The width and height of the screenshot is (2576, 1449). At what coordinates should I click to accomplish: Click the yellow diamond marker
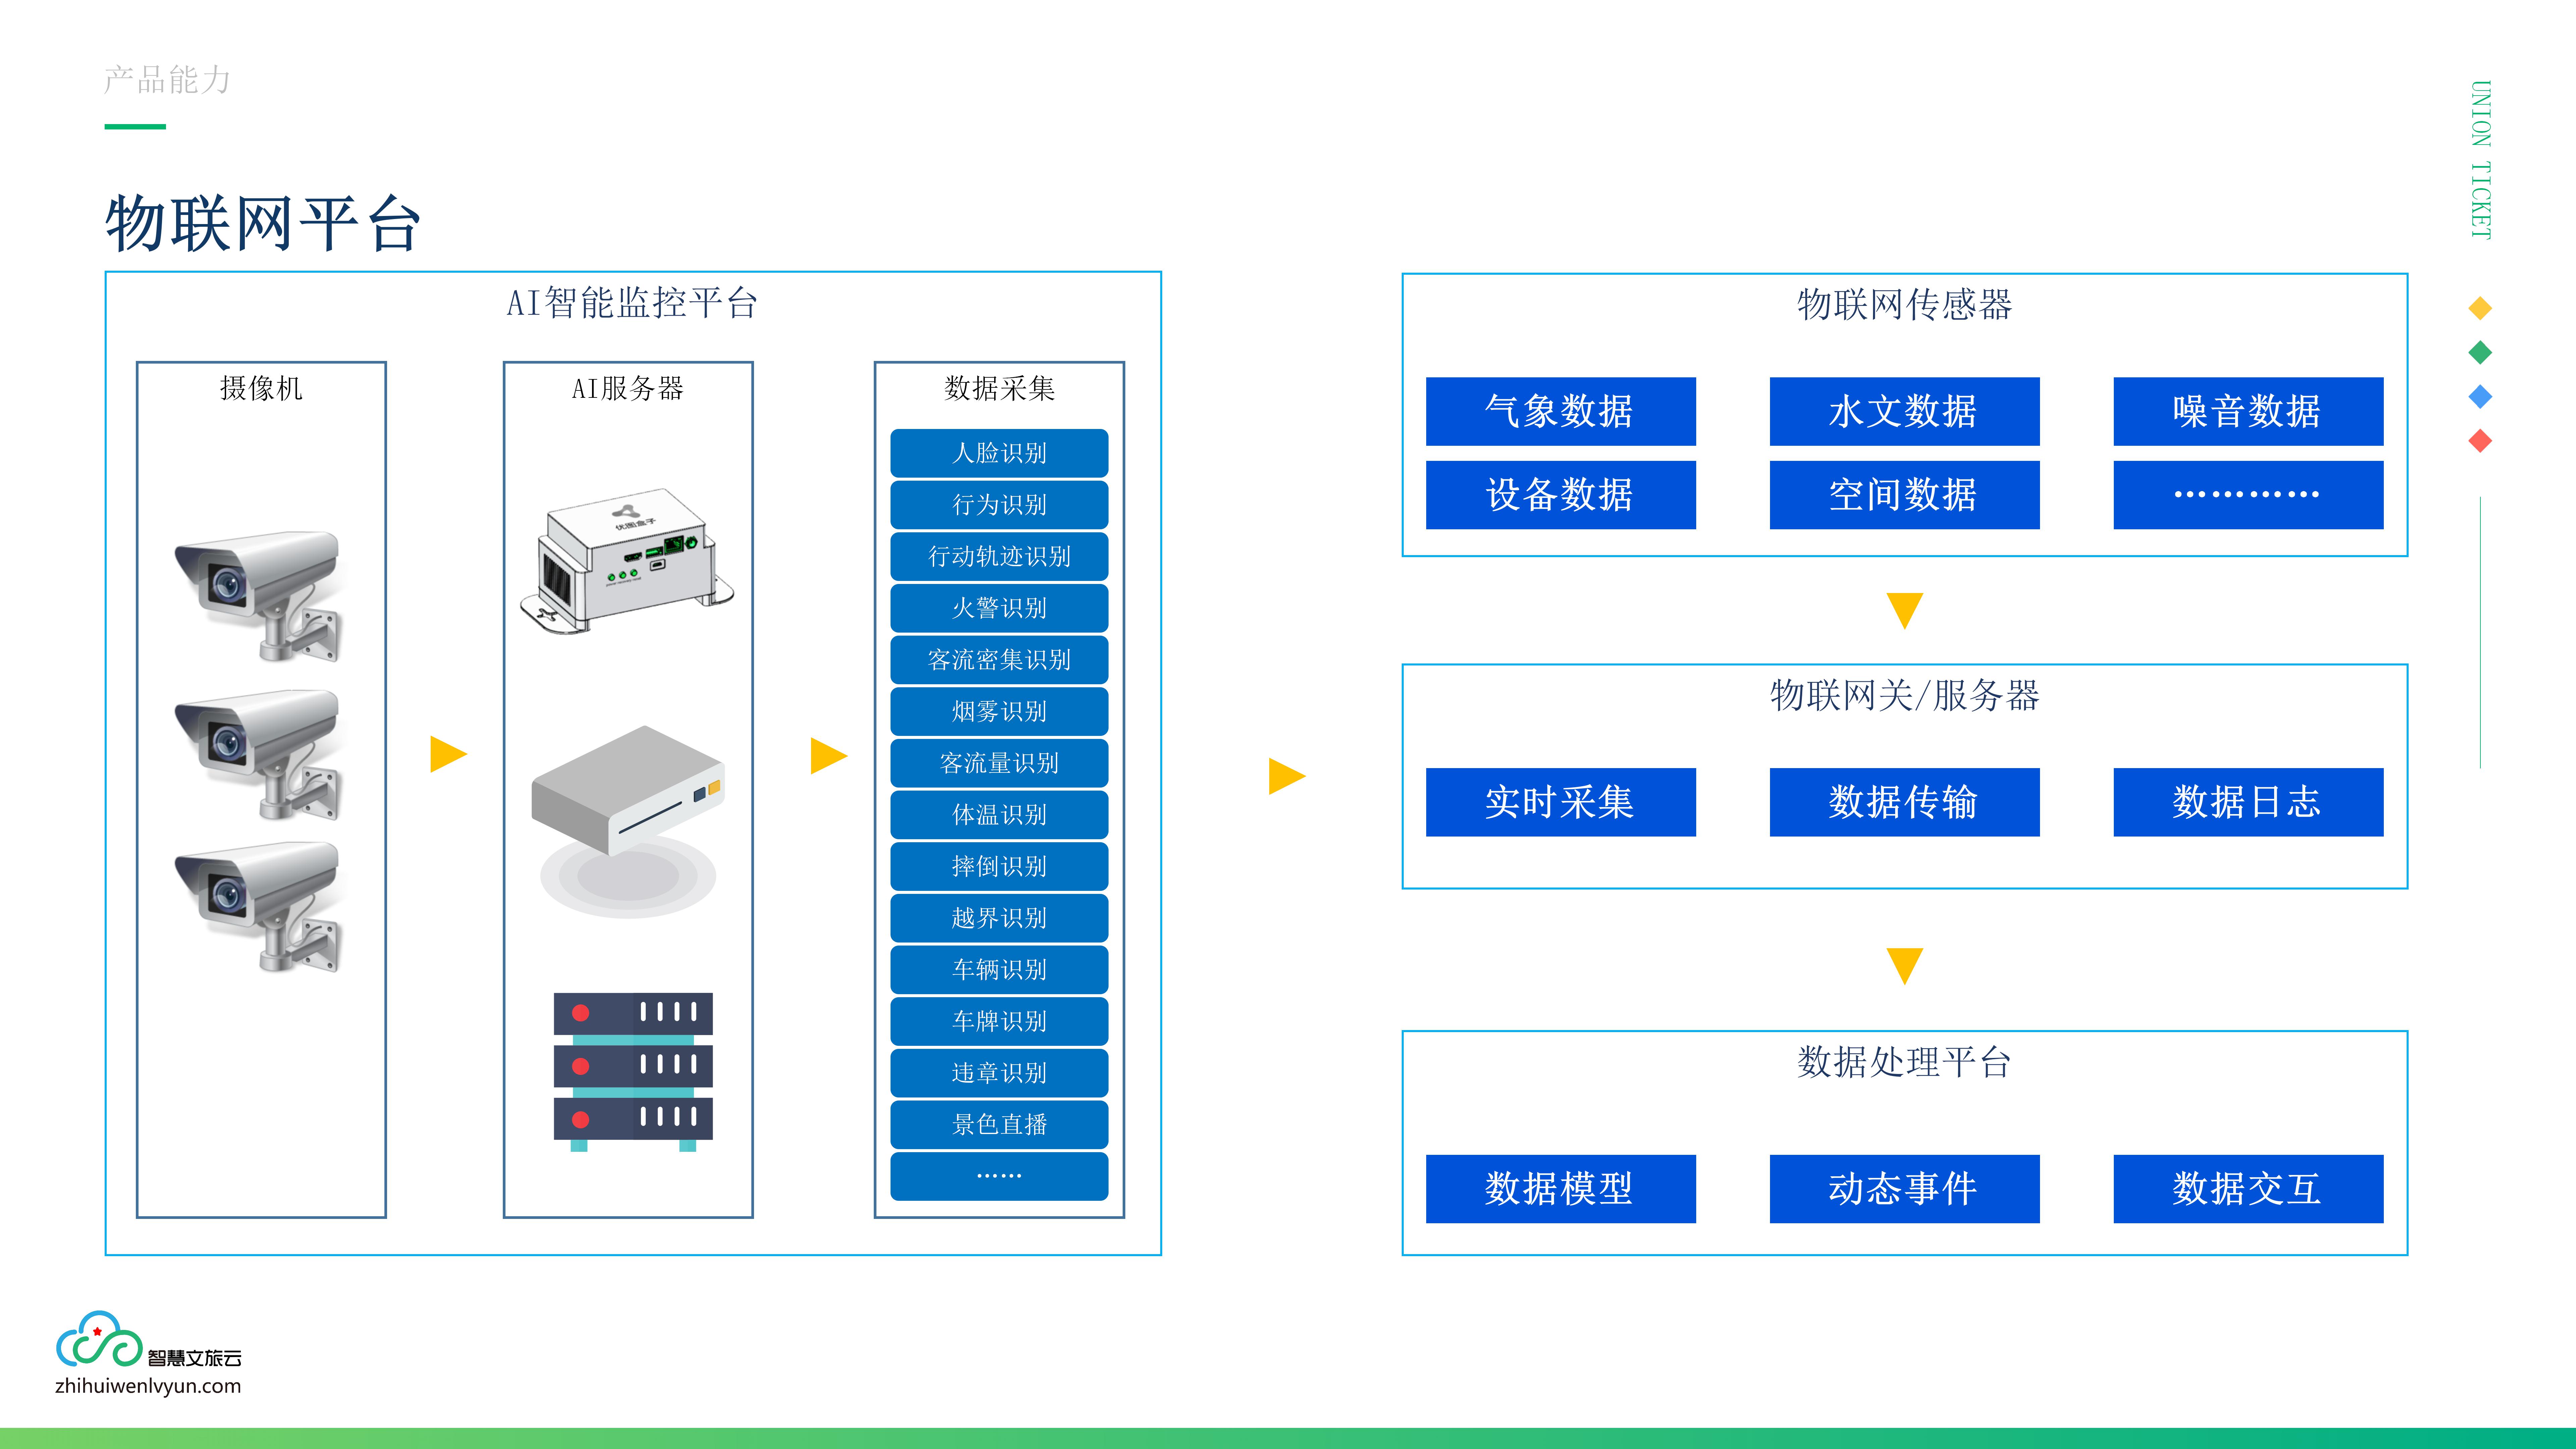coord(2480,308)
